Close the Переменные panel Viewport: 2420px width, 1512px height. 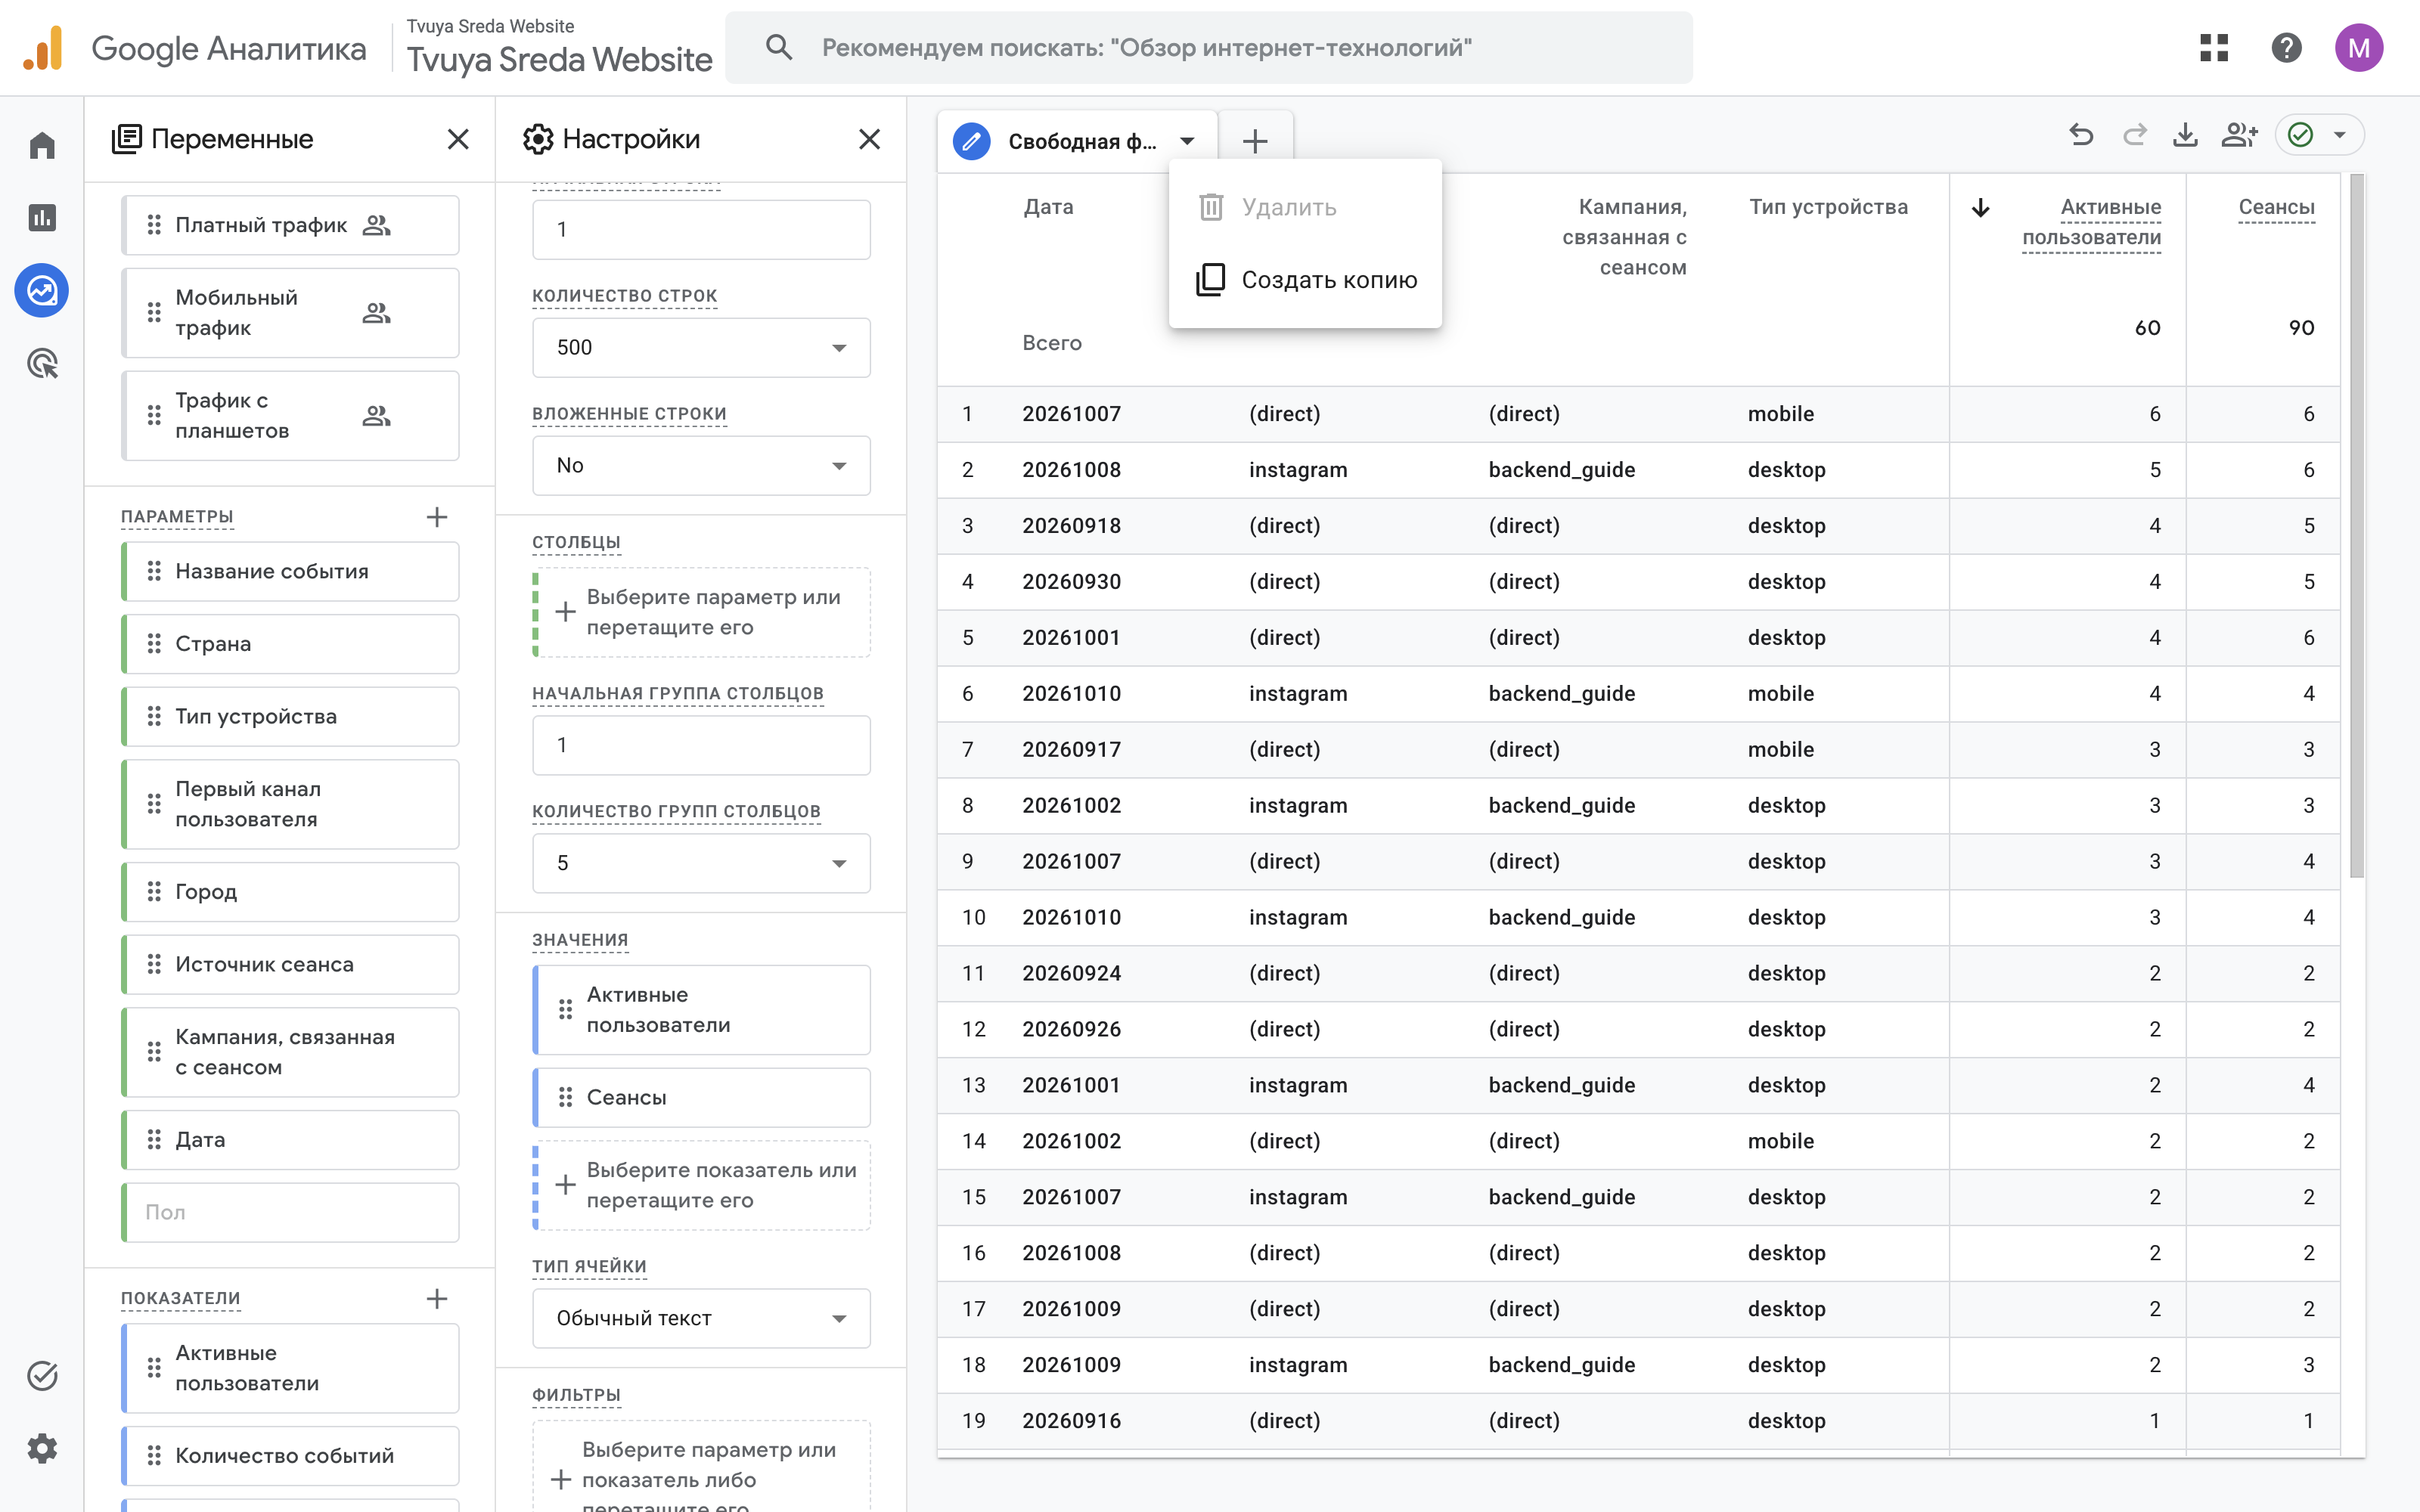[458, 139]
